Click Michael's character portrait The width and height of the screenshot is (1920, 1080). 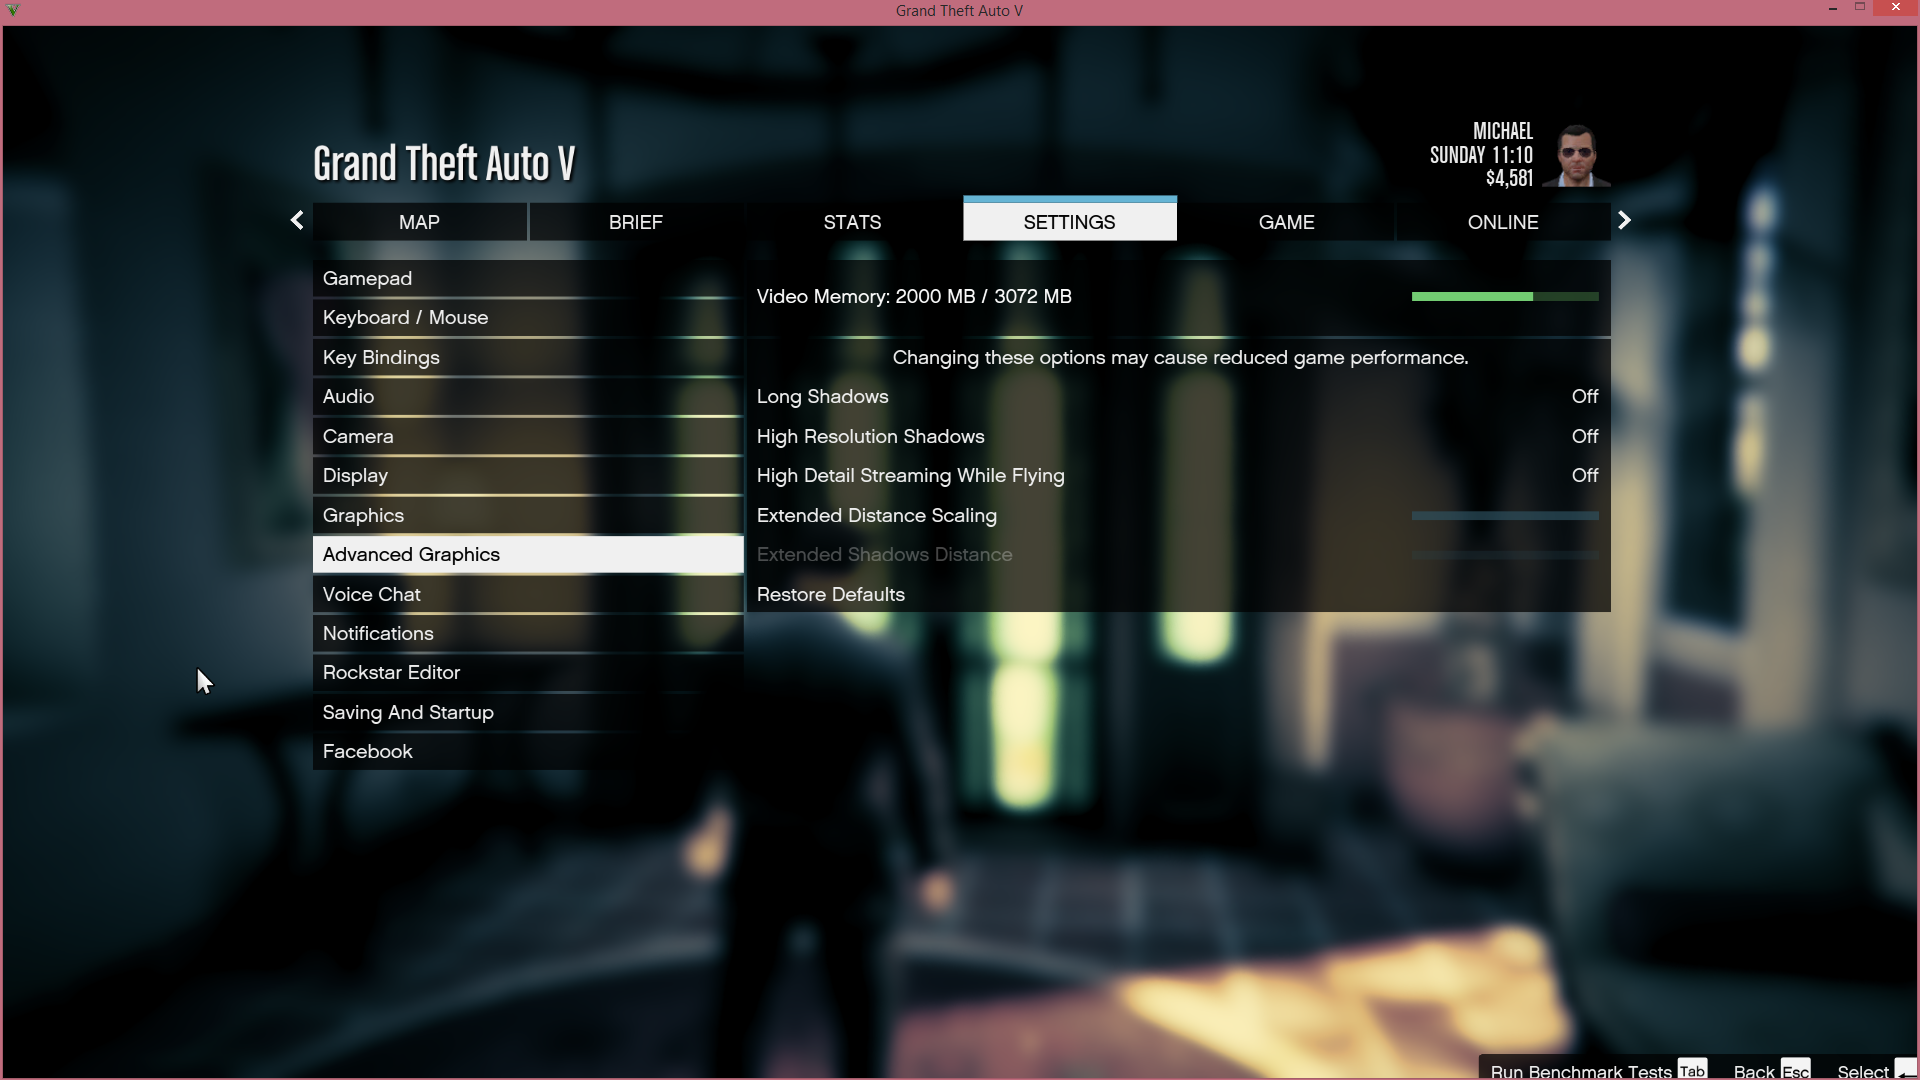(x=1577, y=156)
